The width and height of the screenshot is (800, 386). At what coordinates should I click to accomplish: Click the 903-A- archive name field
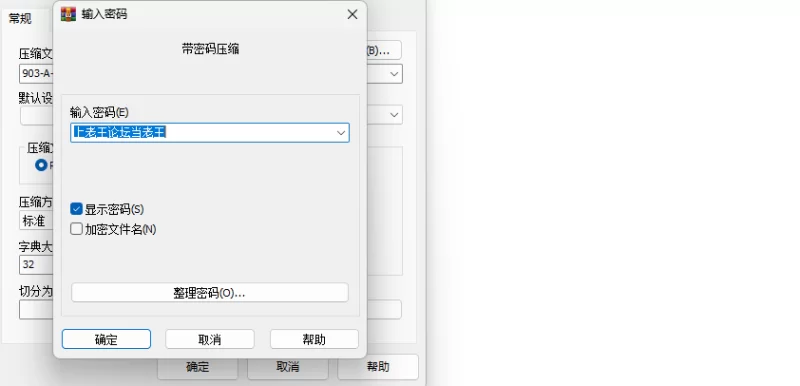tap(36, 74)
